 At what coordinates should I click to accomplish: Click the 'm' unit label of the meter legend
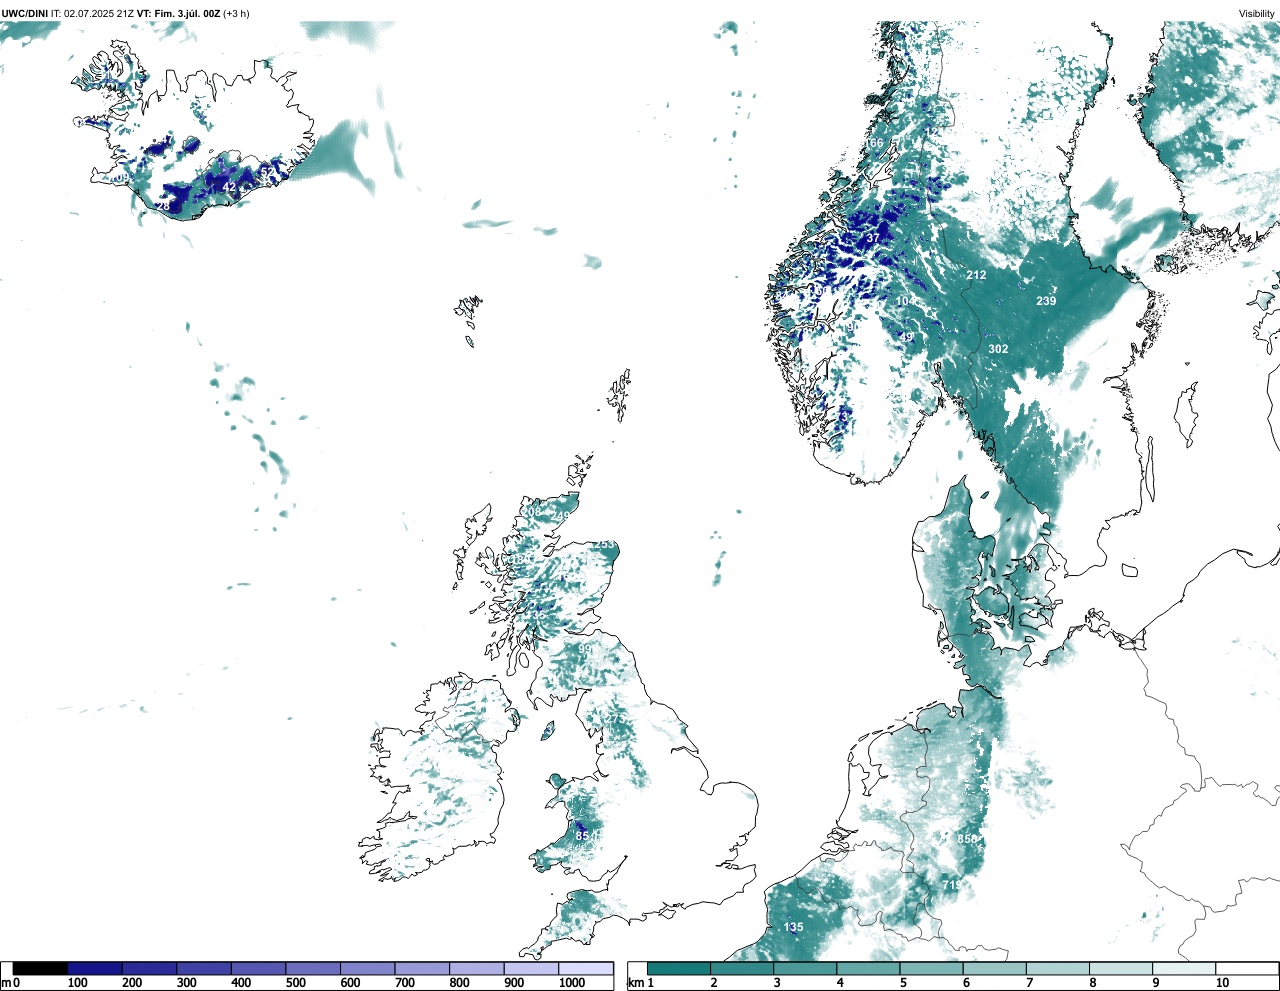[x=6, y=983]
